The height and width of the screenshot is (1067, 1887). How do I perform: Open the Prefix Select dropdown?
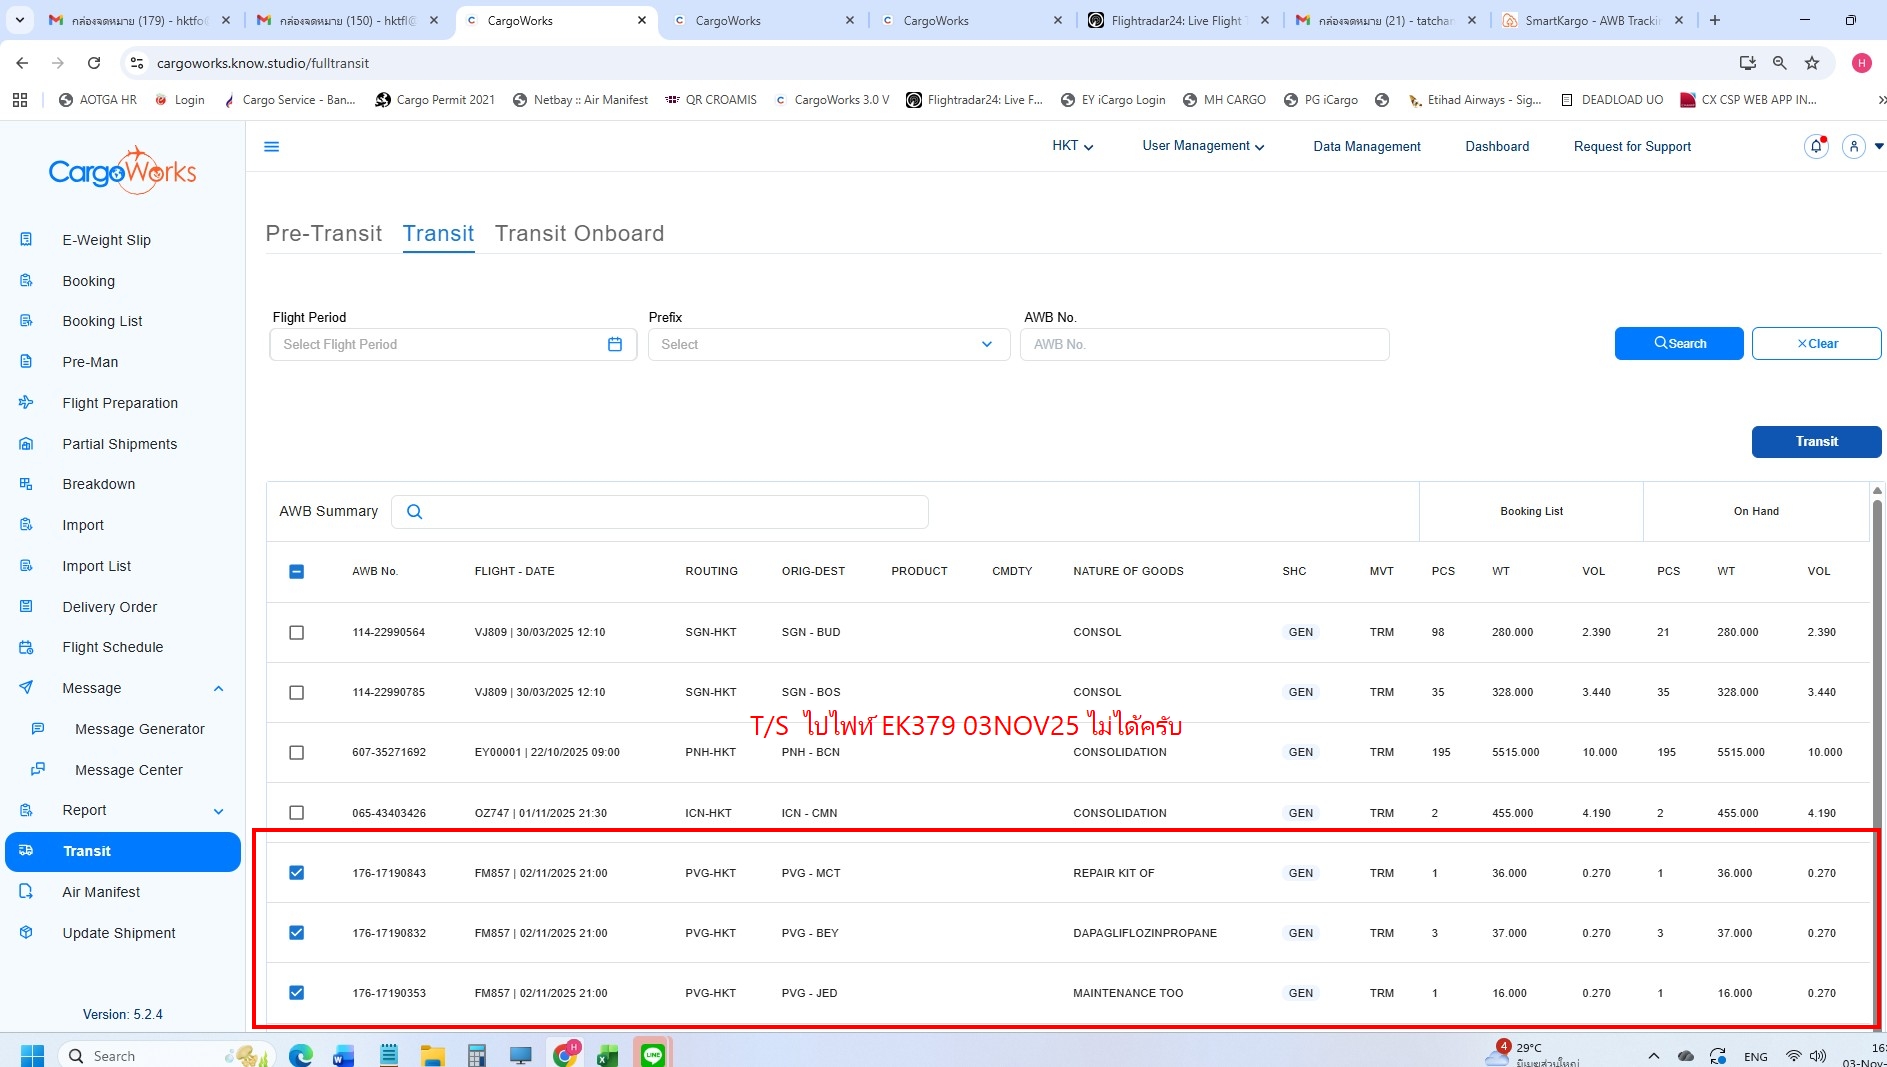pos(828,344)
